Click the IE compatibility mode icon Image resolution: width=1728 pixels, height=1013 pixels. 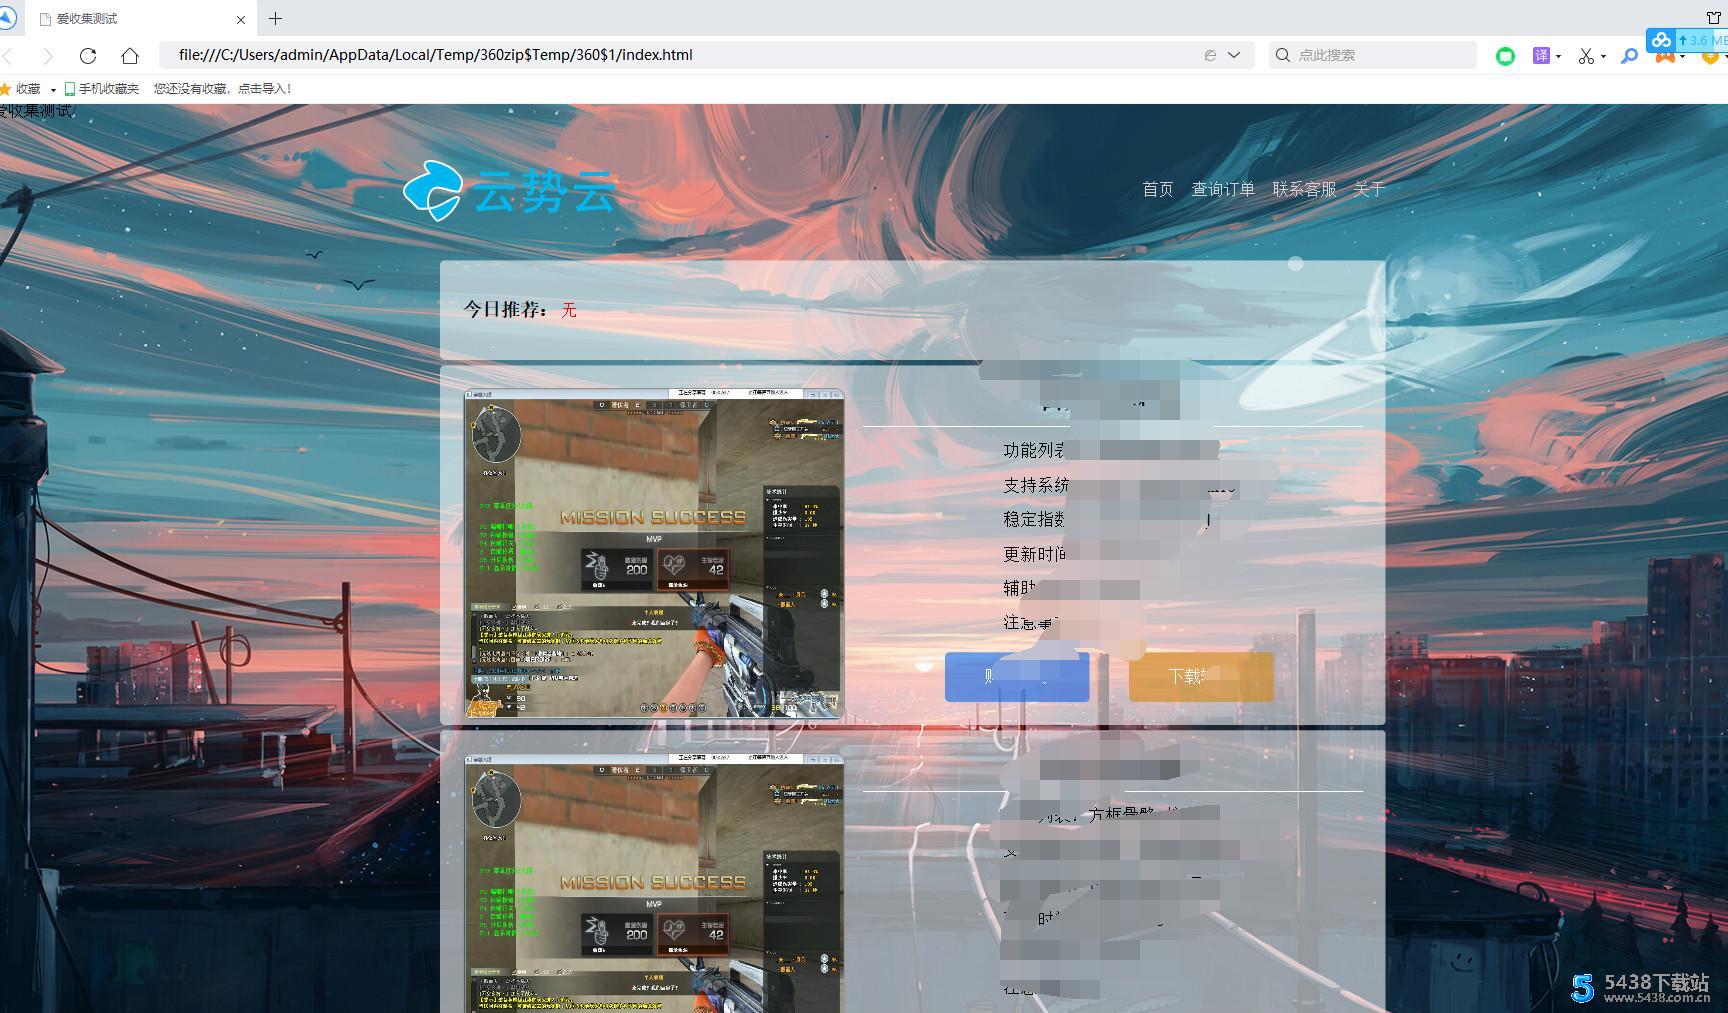[x=1210, y=55]
